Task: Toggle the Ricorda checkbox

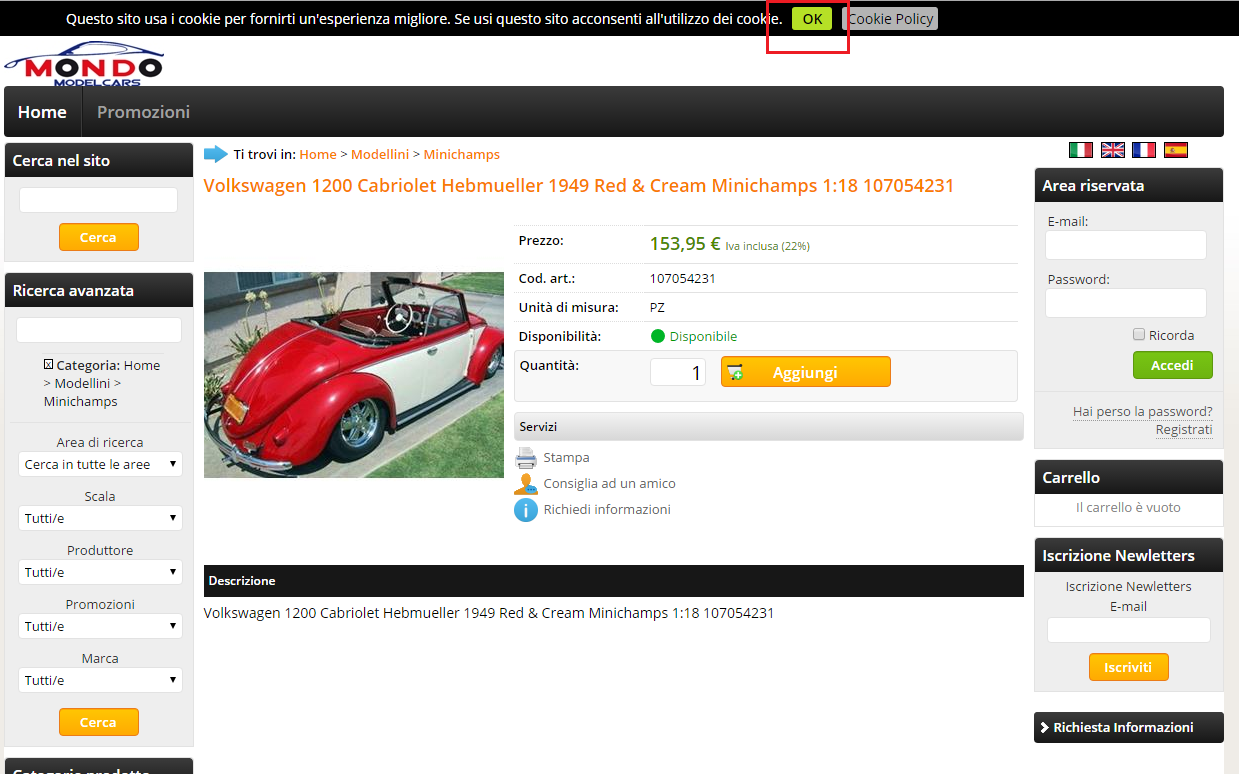Action: [1139, 335]
